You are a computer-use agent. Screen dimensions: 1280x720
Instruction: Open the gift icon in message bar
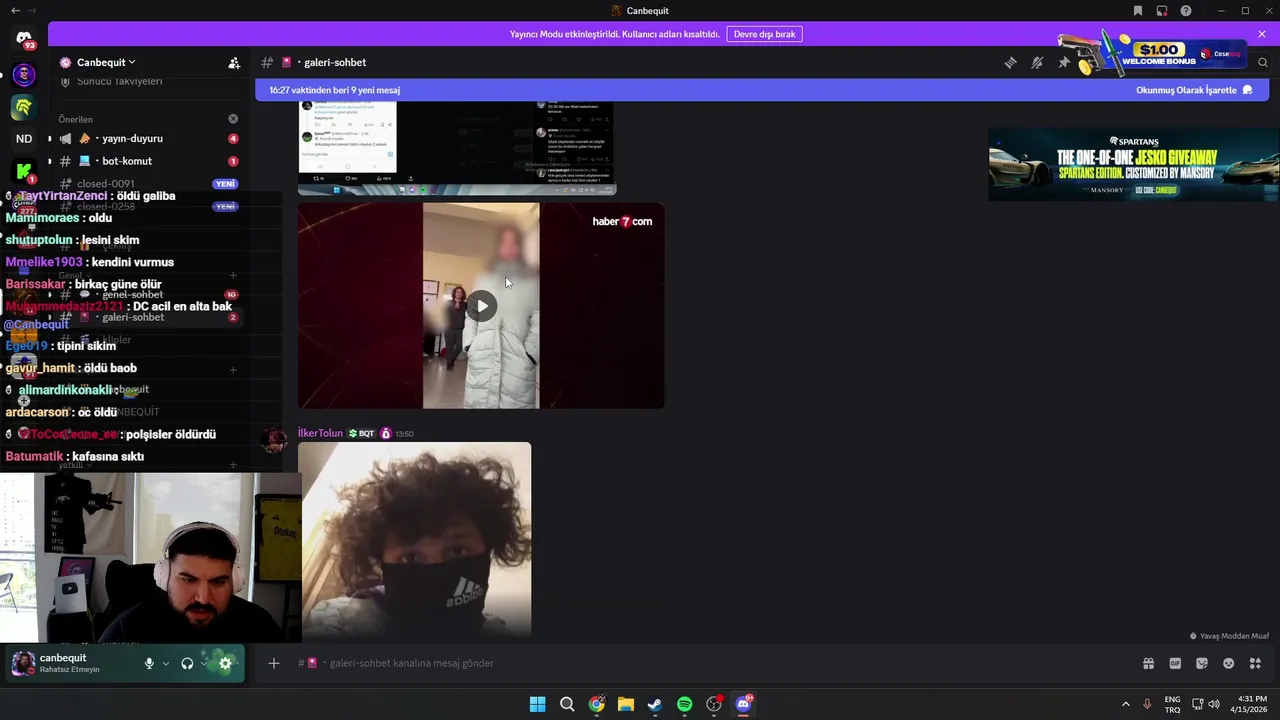[x=1148, y=663]
